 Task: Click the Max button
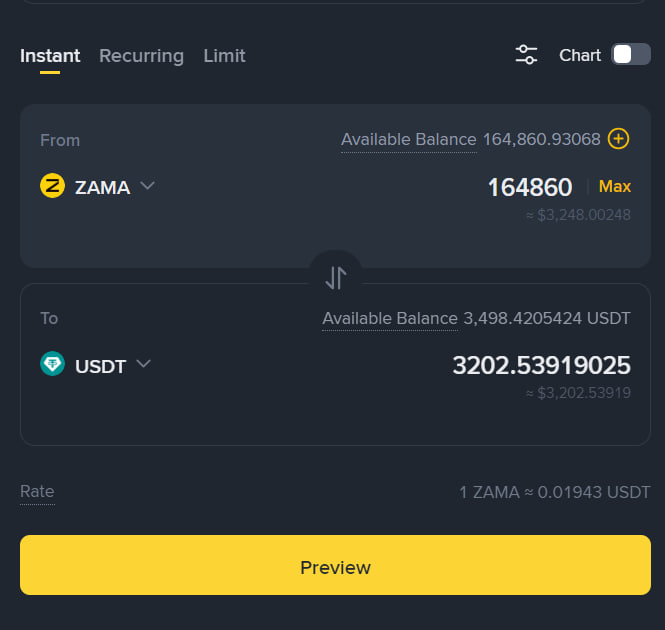coord(615,186)
